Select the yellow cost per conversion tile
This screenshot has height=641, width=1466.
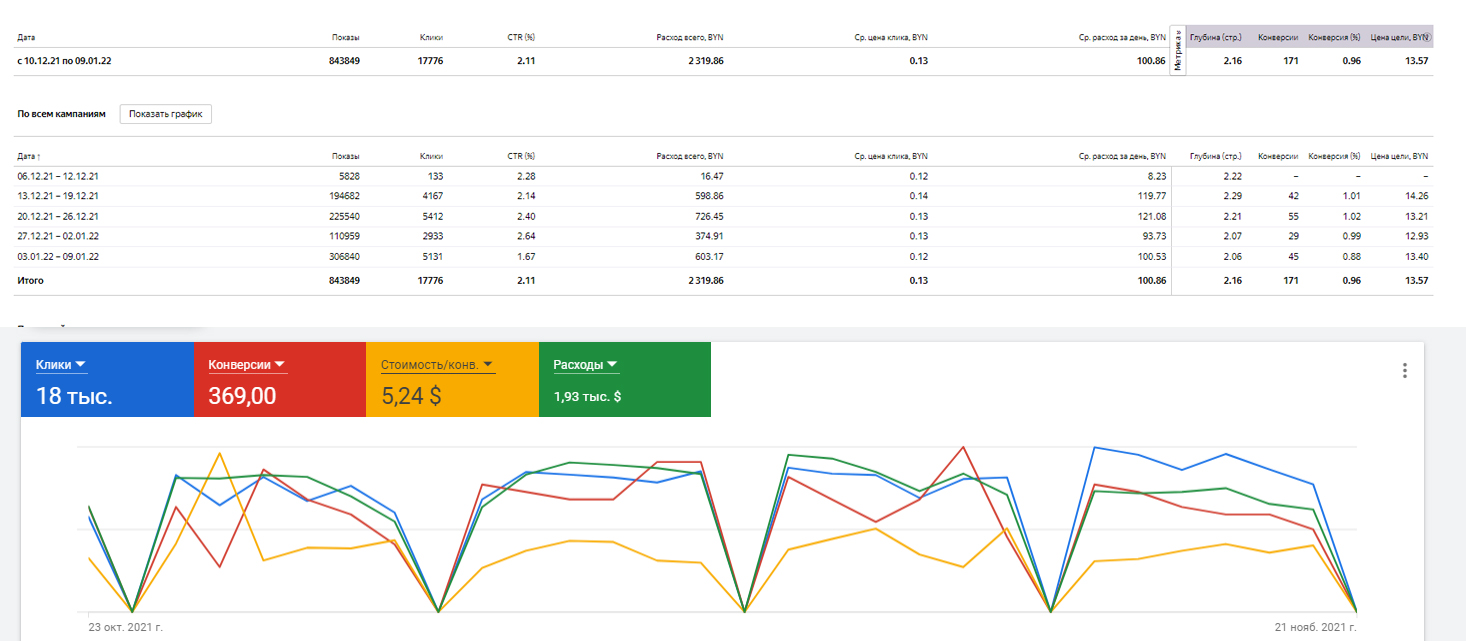(x=452, y=380)
